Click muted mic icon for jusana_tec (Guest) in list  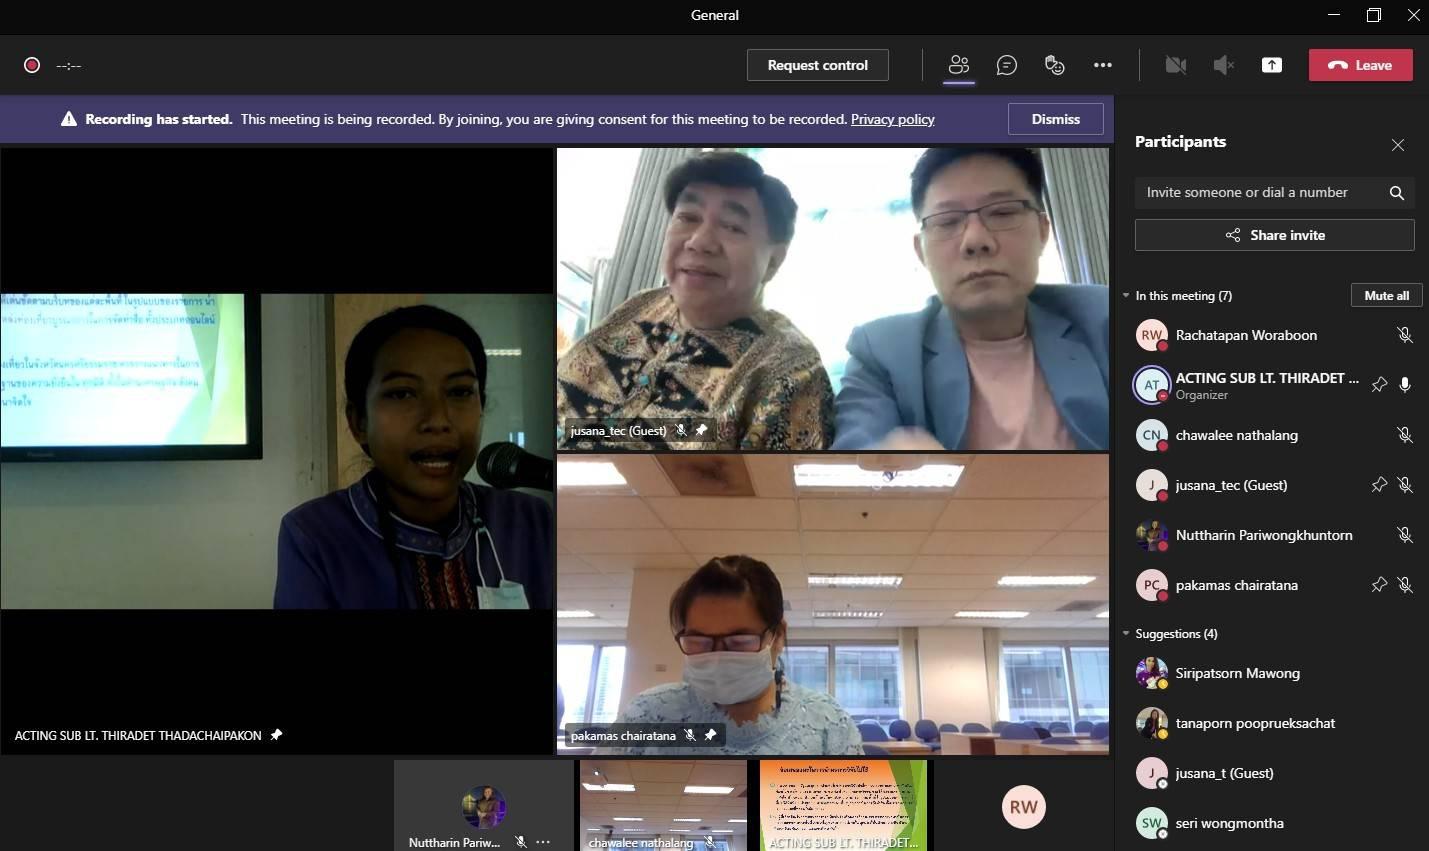coord(1405,485)
